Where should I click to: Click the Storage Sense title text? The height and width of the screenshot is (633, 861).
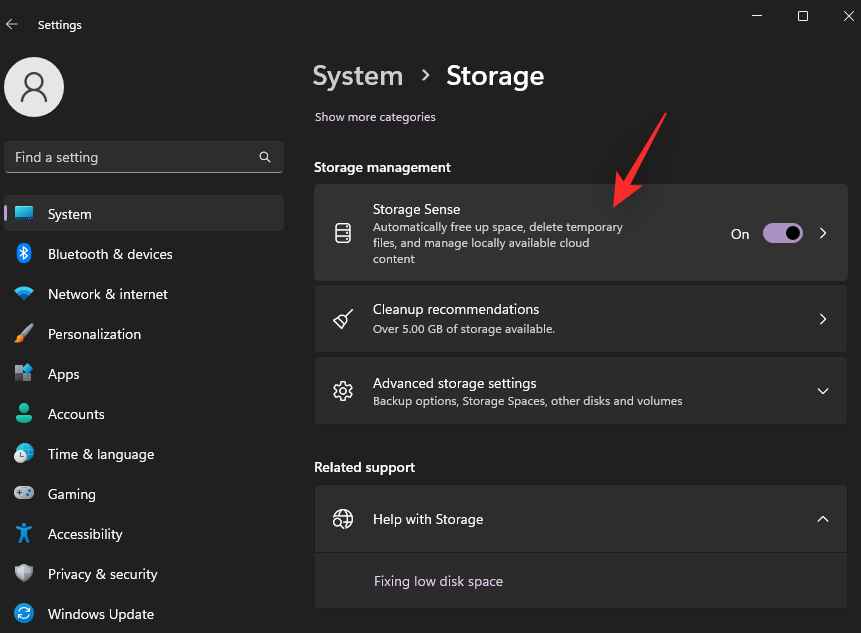(416, 209)
